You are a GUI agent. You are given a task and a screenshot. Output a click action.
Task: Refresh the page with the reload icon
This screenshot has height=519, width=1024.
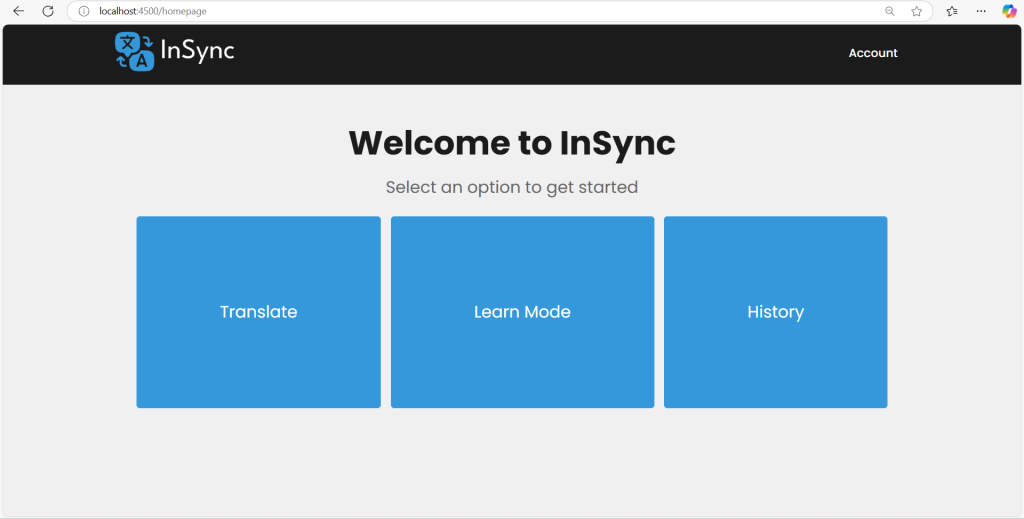[x=47, y=11]
